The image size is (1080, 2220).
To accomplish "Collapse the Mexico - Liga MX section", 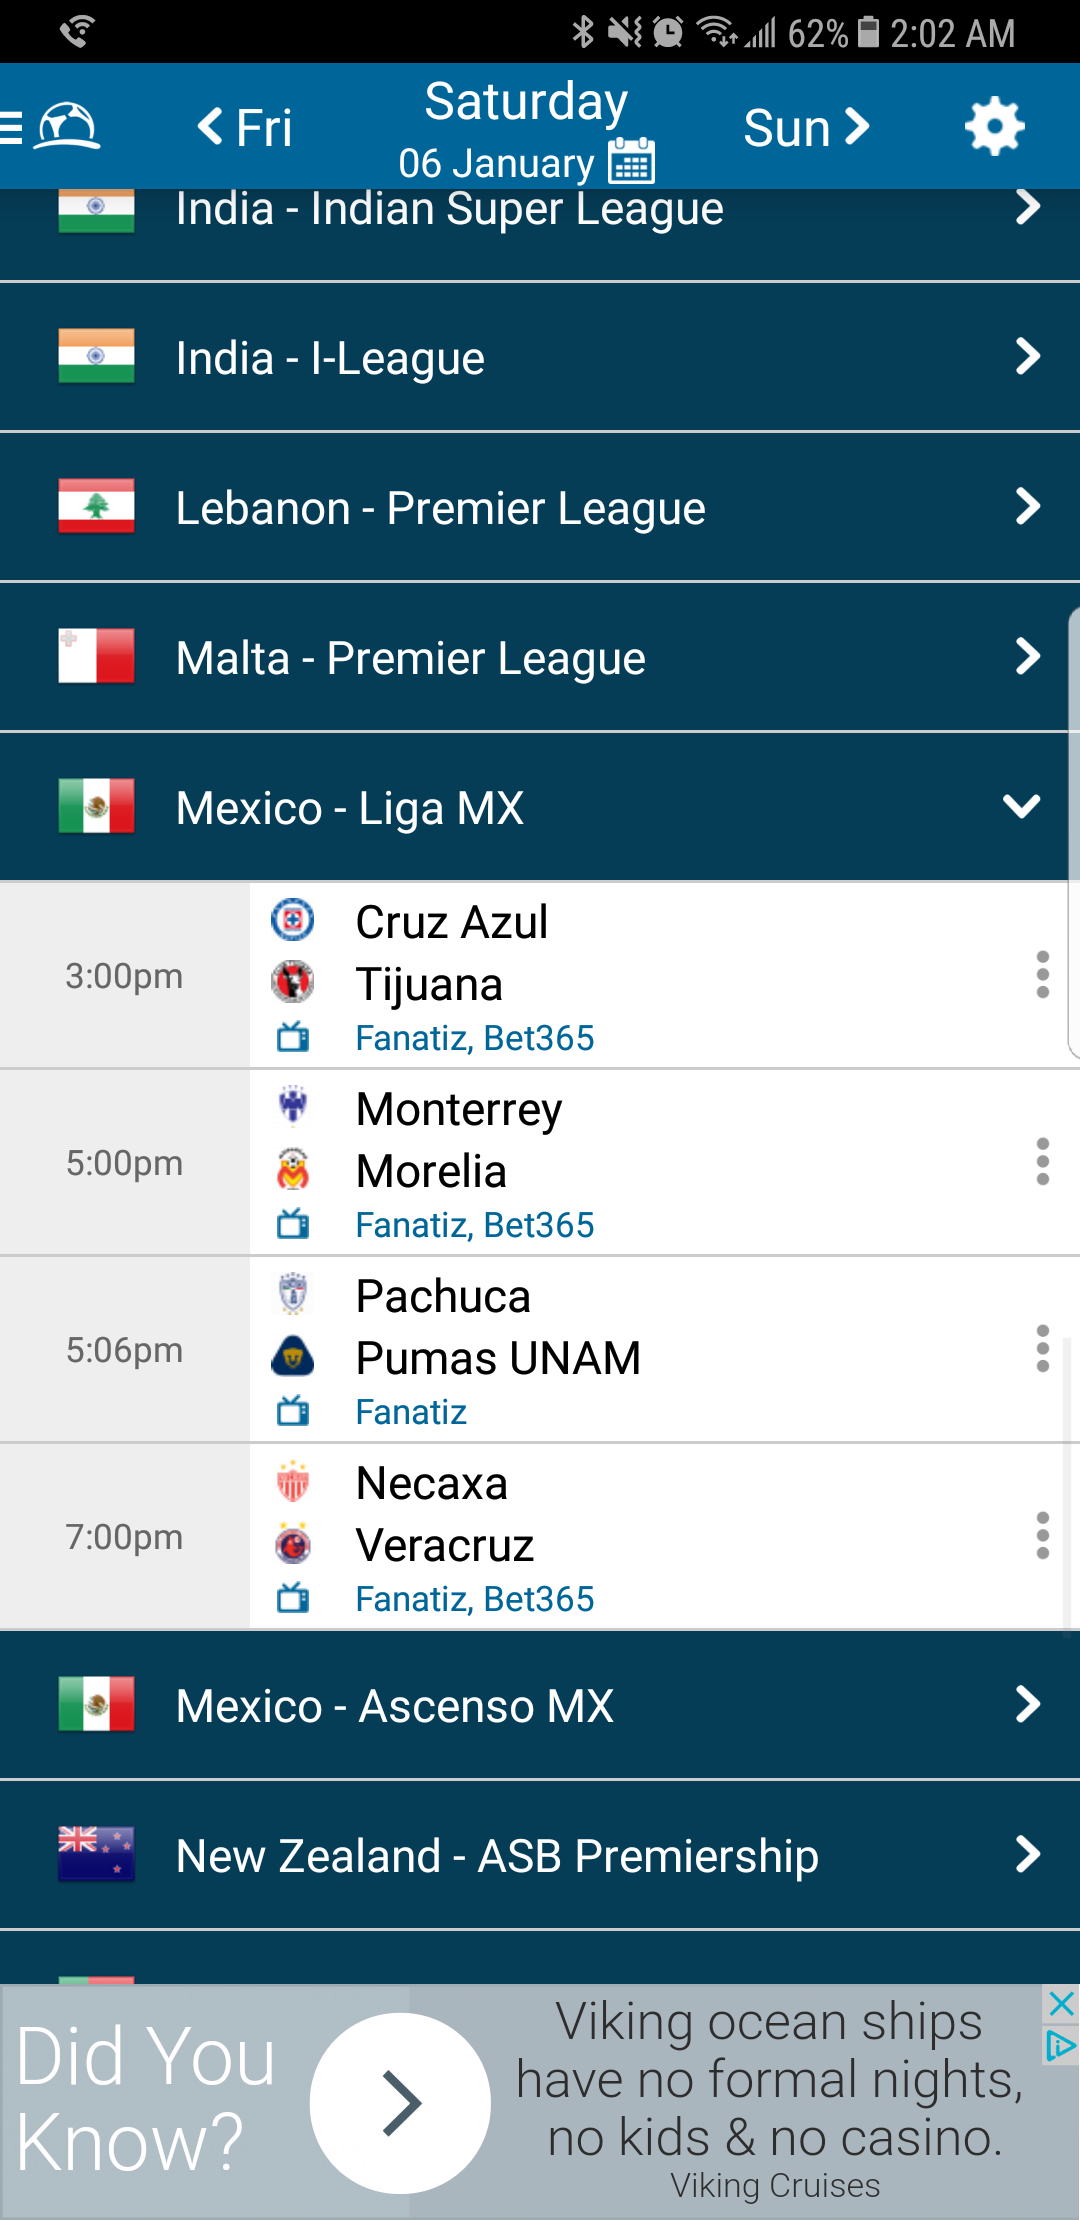I will 1021,807.
